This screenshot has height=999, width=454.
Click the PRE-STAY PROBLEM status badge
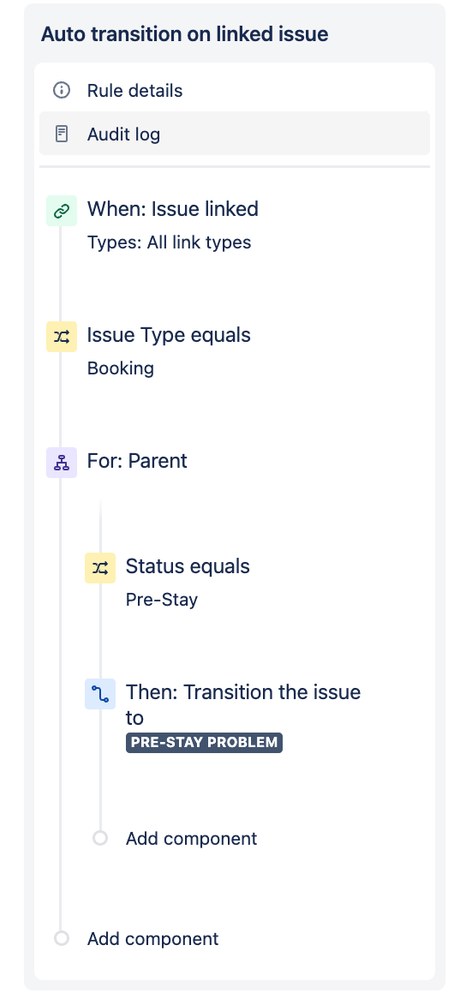tap(204, 742)
